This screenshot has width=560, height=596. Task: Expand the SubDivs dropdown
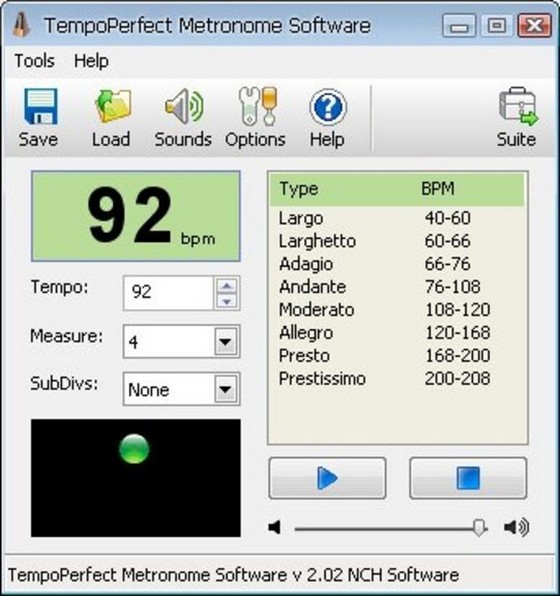tap(225, 389)
